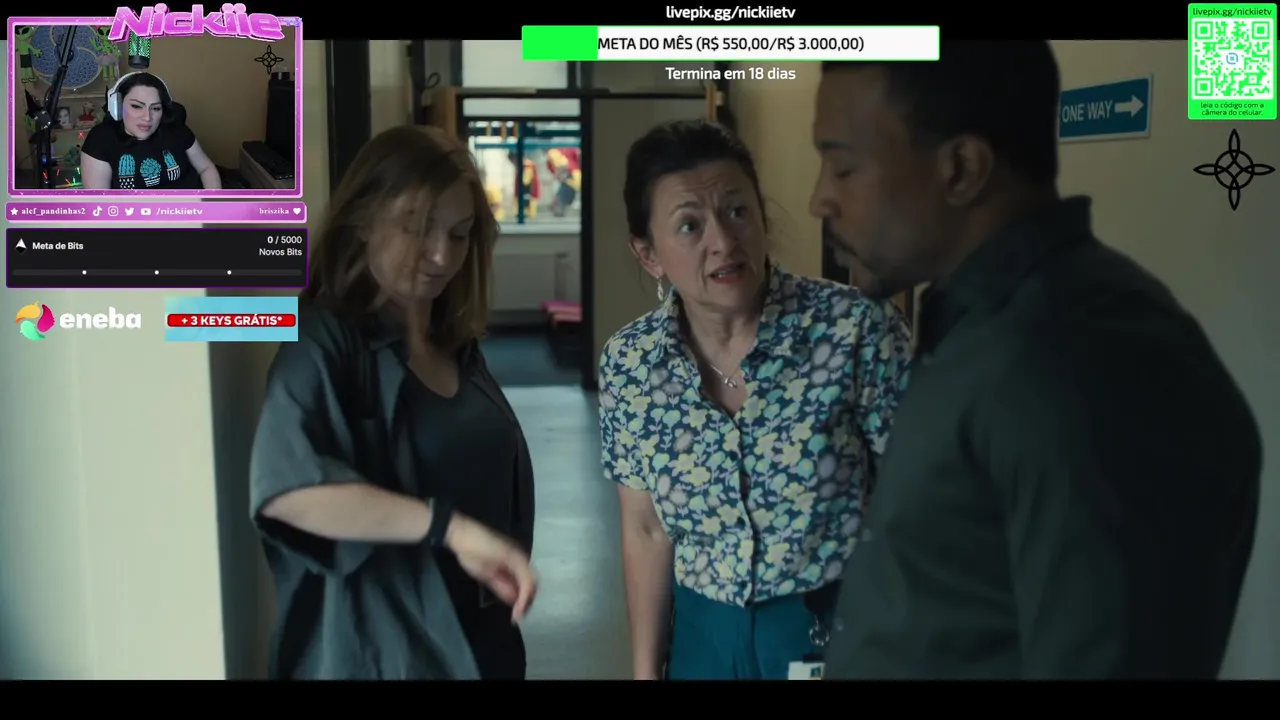This screenshot has width=1280, height=720.
Task: Click the 'leia o código com a câmera' caption
Action: 1232,108
